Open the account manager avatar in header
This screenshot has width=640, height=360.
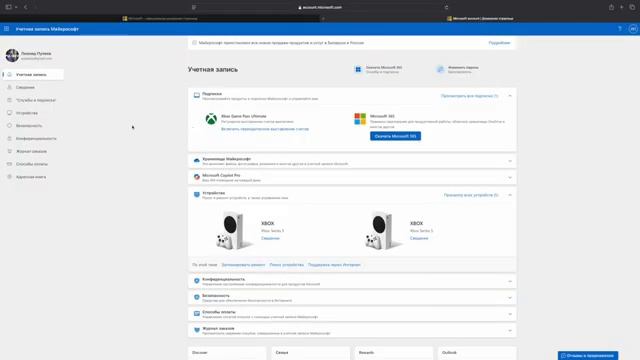click(x=633, y=29)
